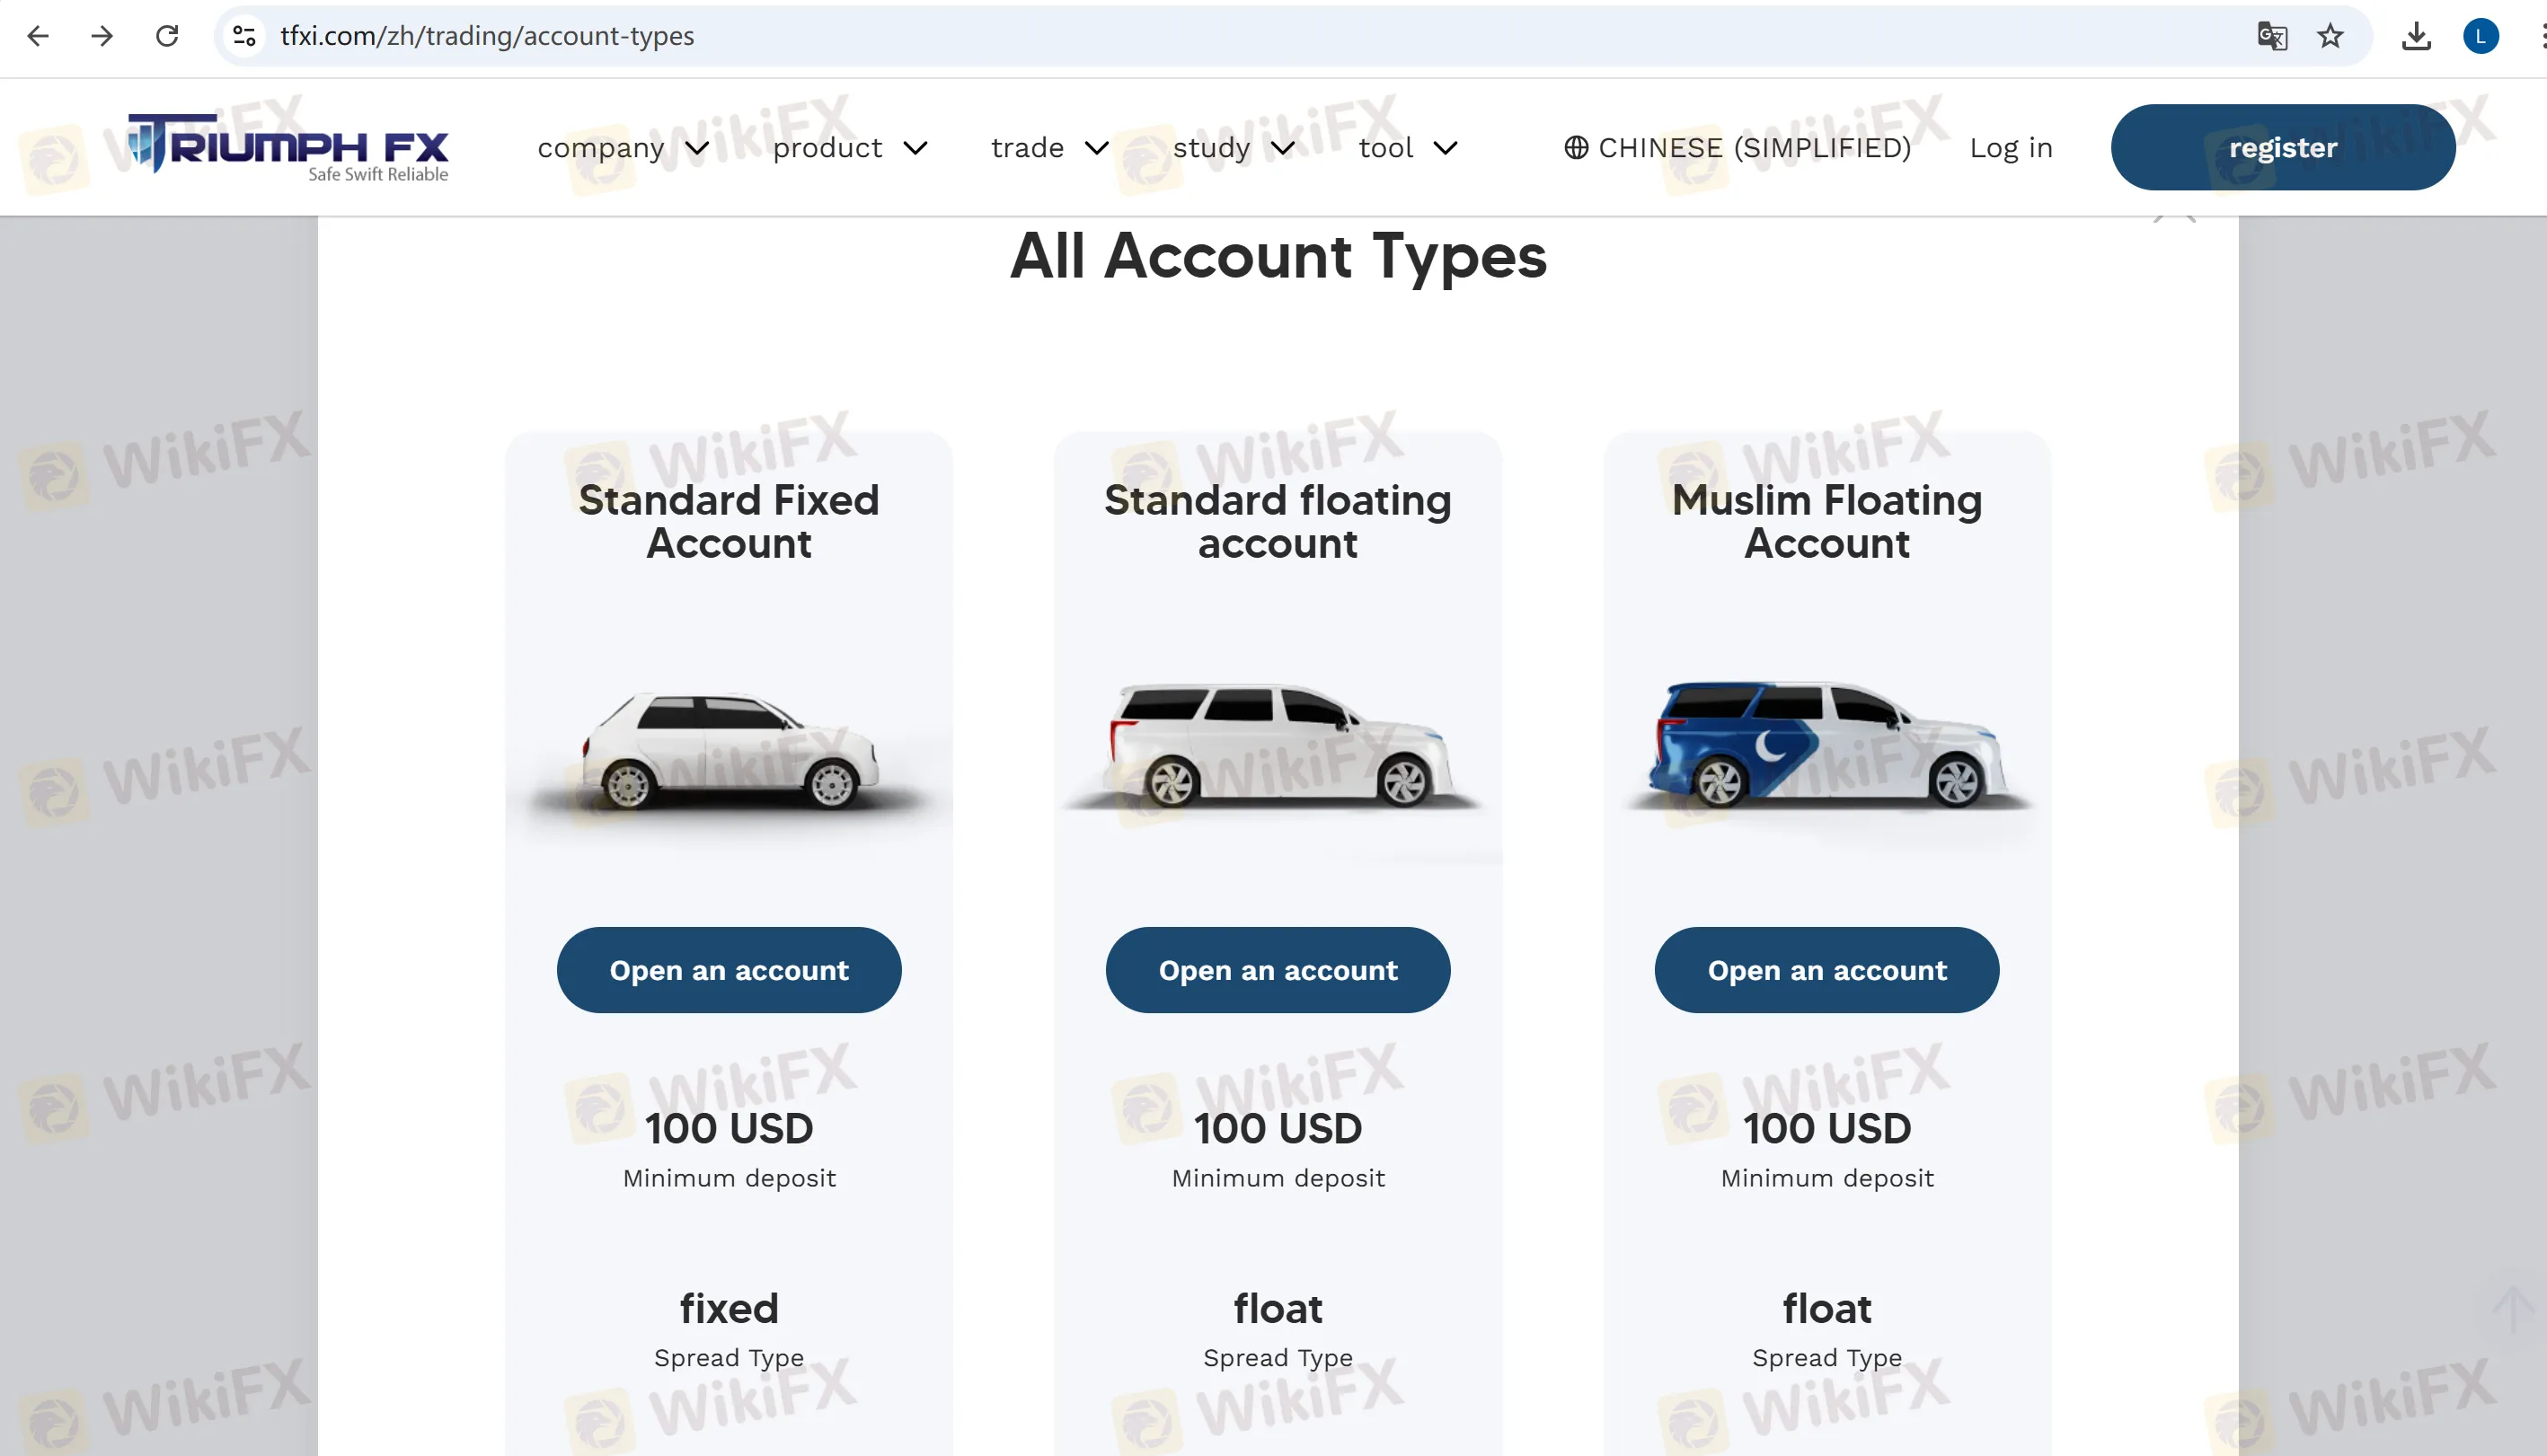Expand the company dropdown menu
The height and width of the screenshot is (1456, 2547).
point(623,148)
